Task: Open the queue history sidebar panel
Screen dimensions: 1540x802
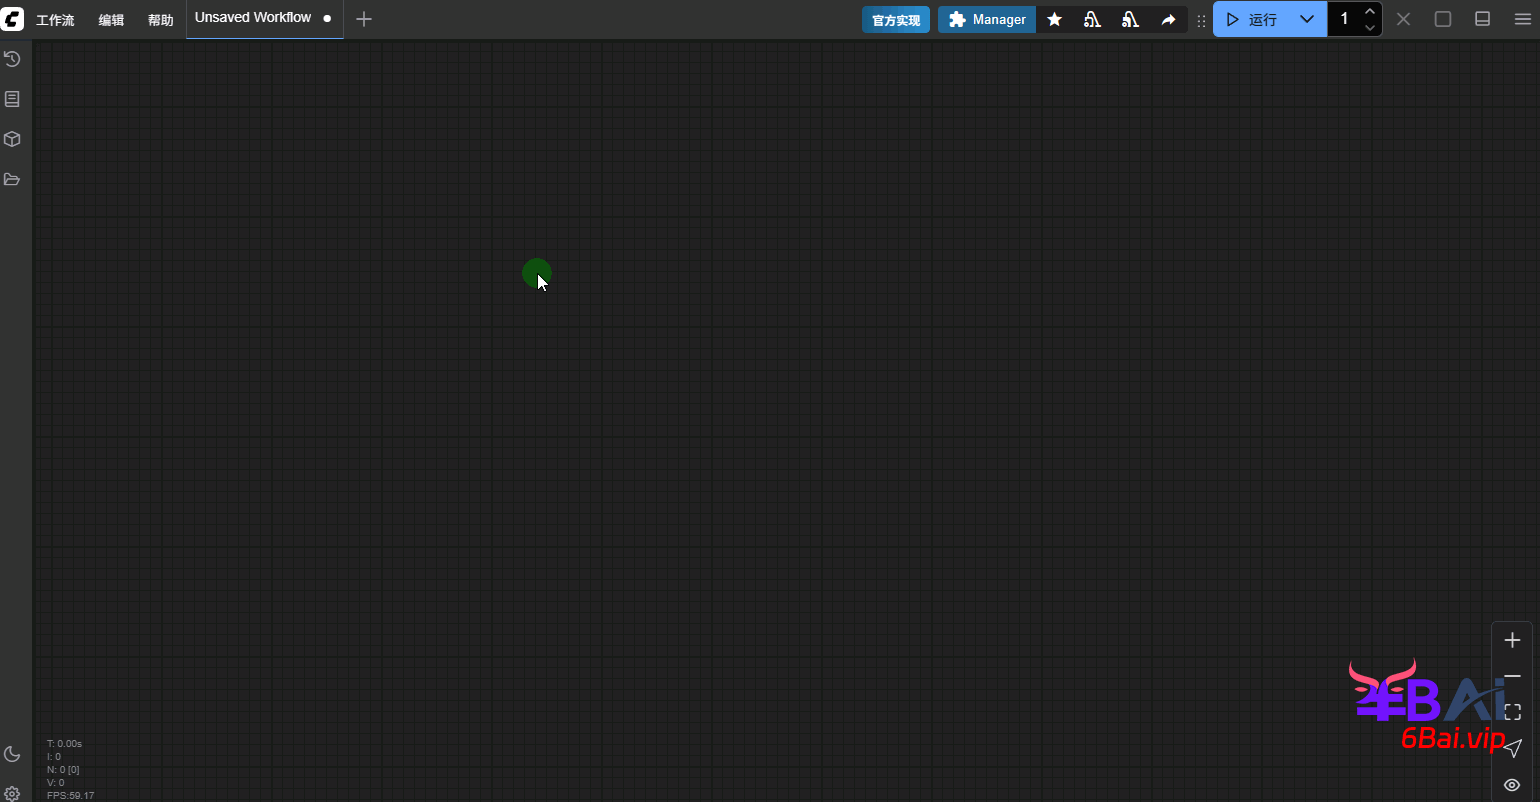Action: pos(12,59)
